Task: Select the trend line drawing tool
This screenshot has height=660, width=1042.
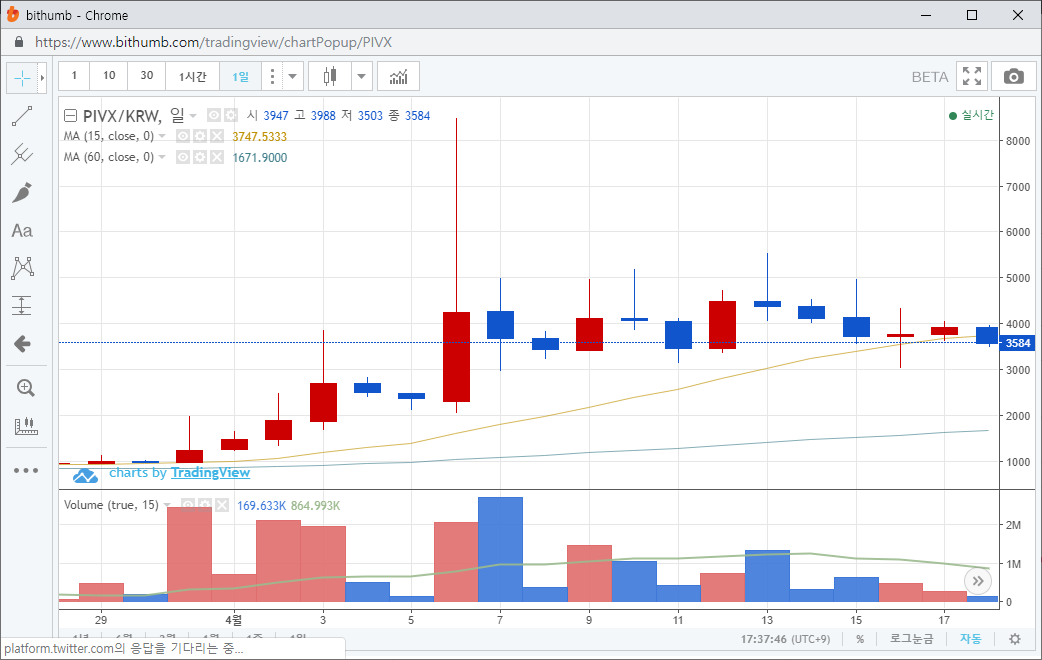Action: tap(22, 116)
